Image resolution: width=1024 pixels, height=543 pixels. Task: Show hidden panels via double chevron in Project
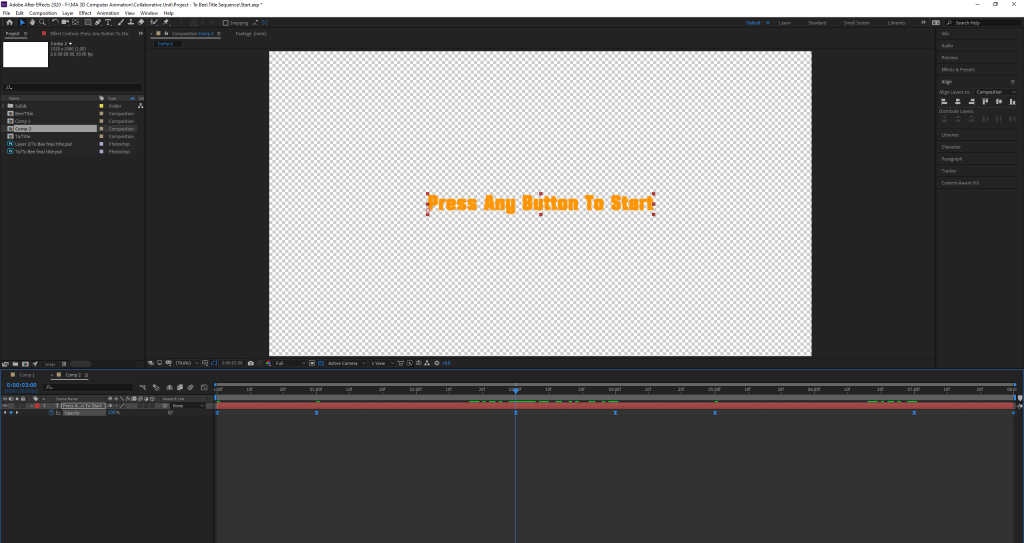click(140, 33)
